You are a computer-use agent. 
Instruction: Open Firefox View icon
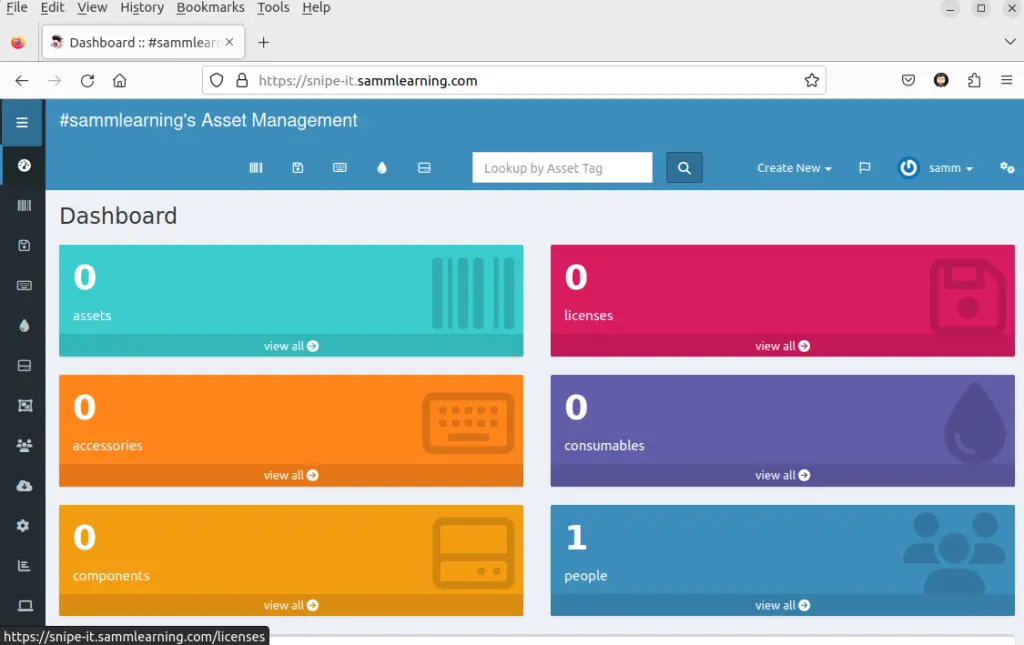coord(18,42)
